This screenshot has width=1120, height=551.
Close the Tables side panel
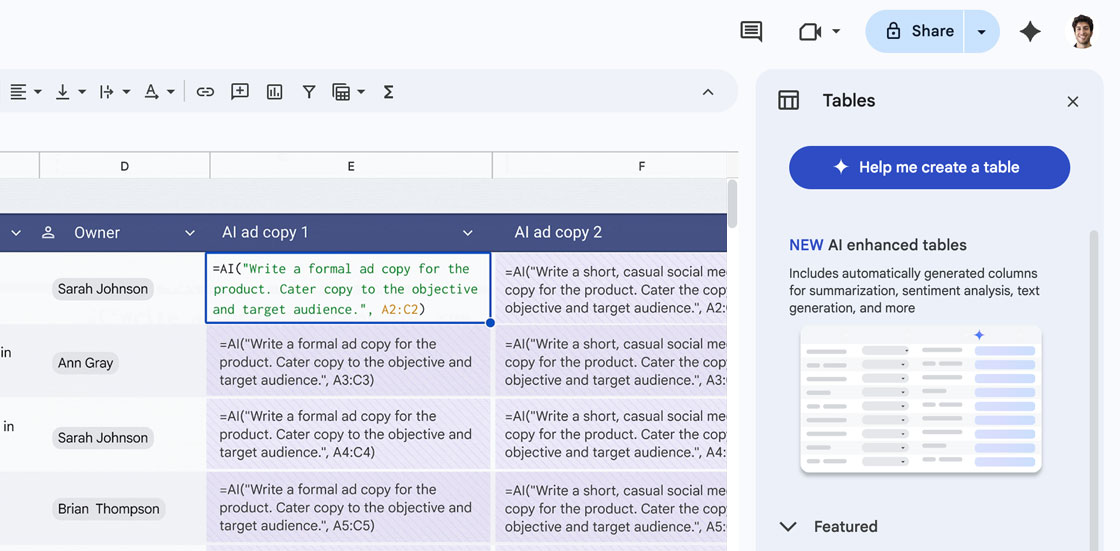click(x=1073, y=101)
